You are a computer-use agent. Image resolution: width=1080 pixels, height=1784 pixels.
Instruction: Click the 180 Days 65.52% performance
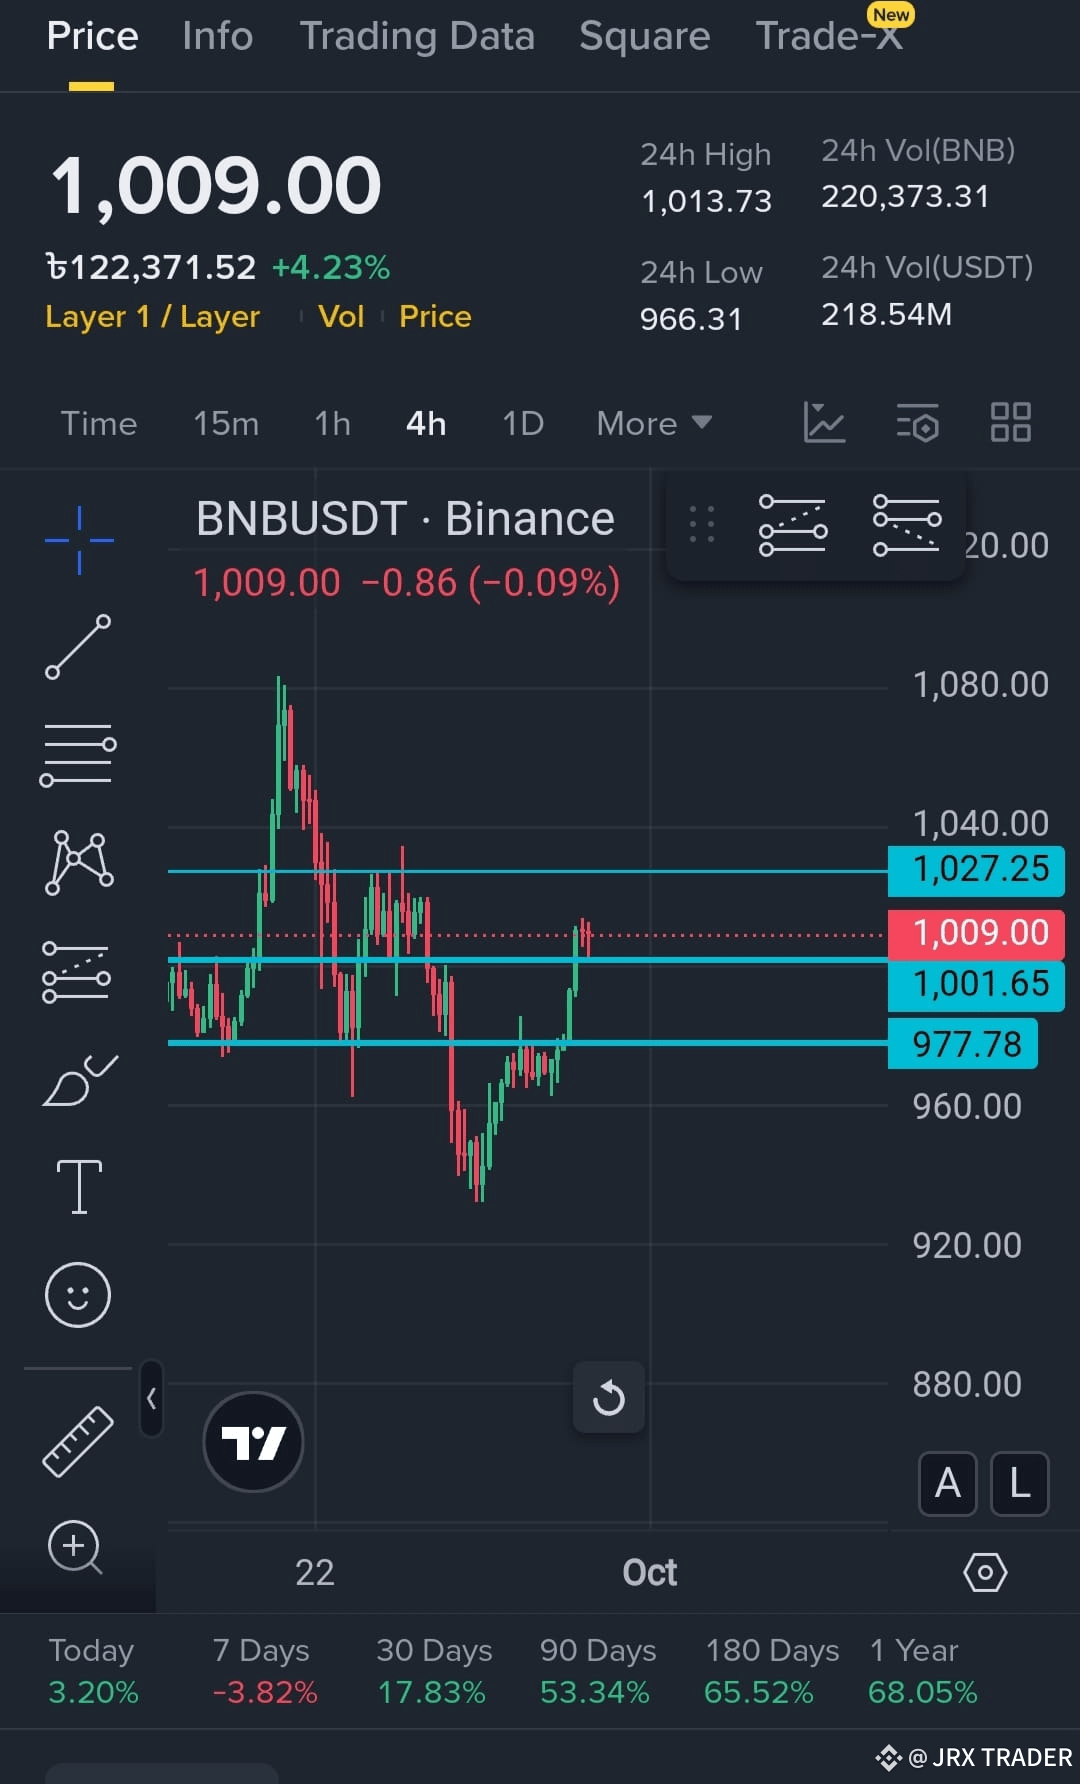tap(771, 1671)
